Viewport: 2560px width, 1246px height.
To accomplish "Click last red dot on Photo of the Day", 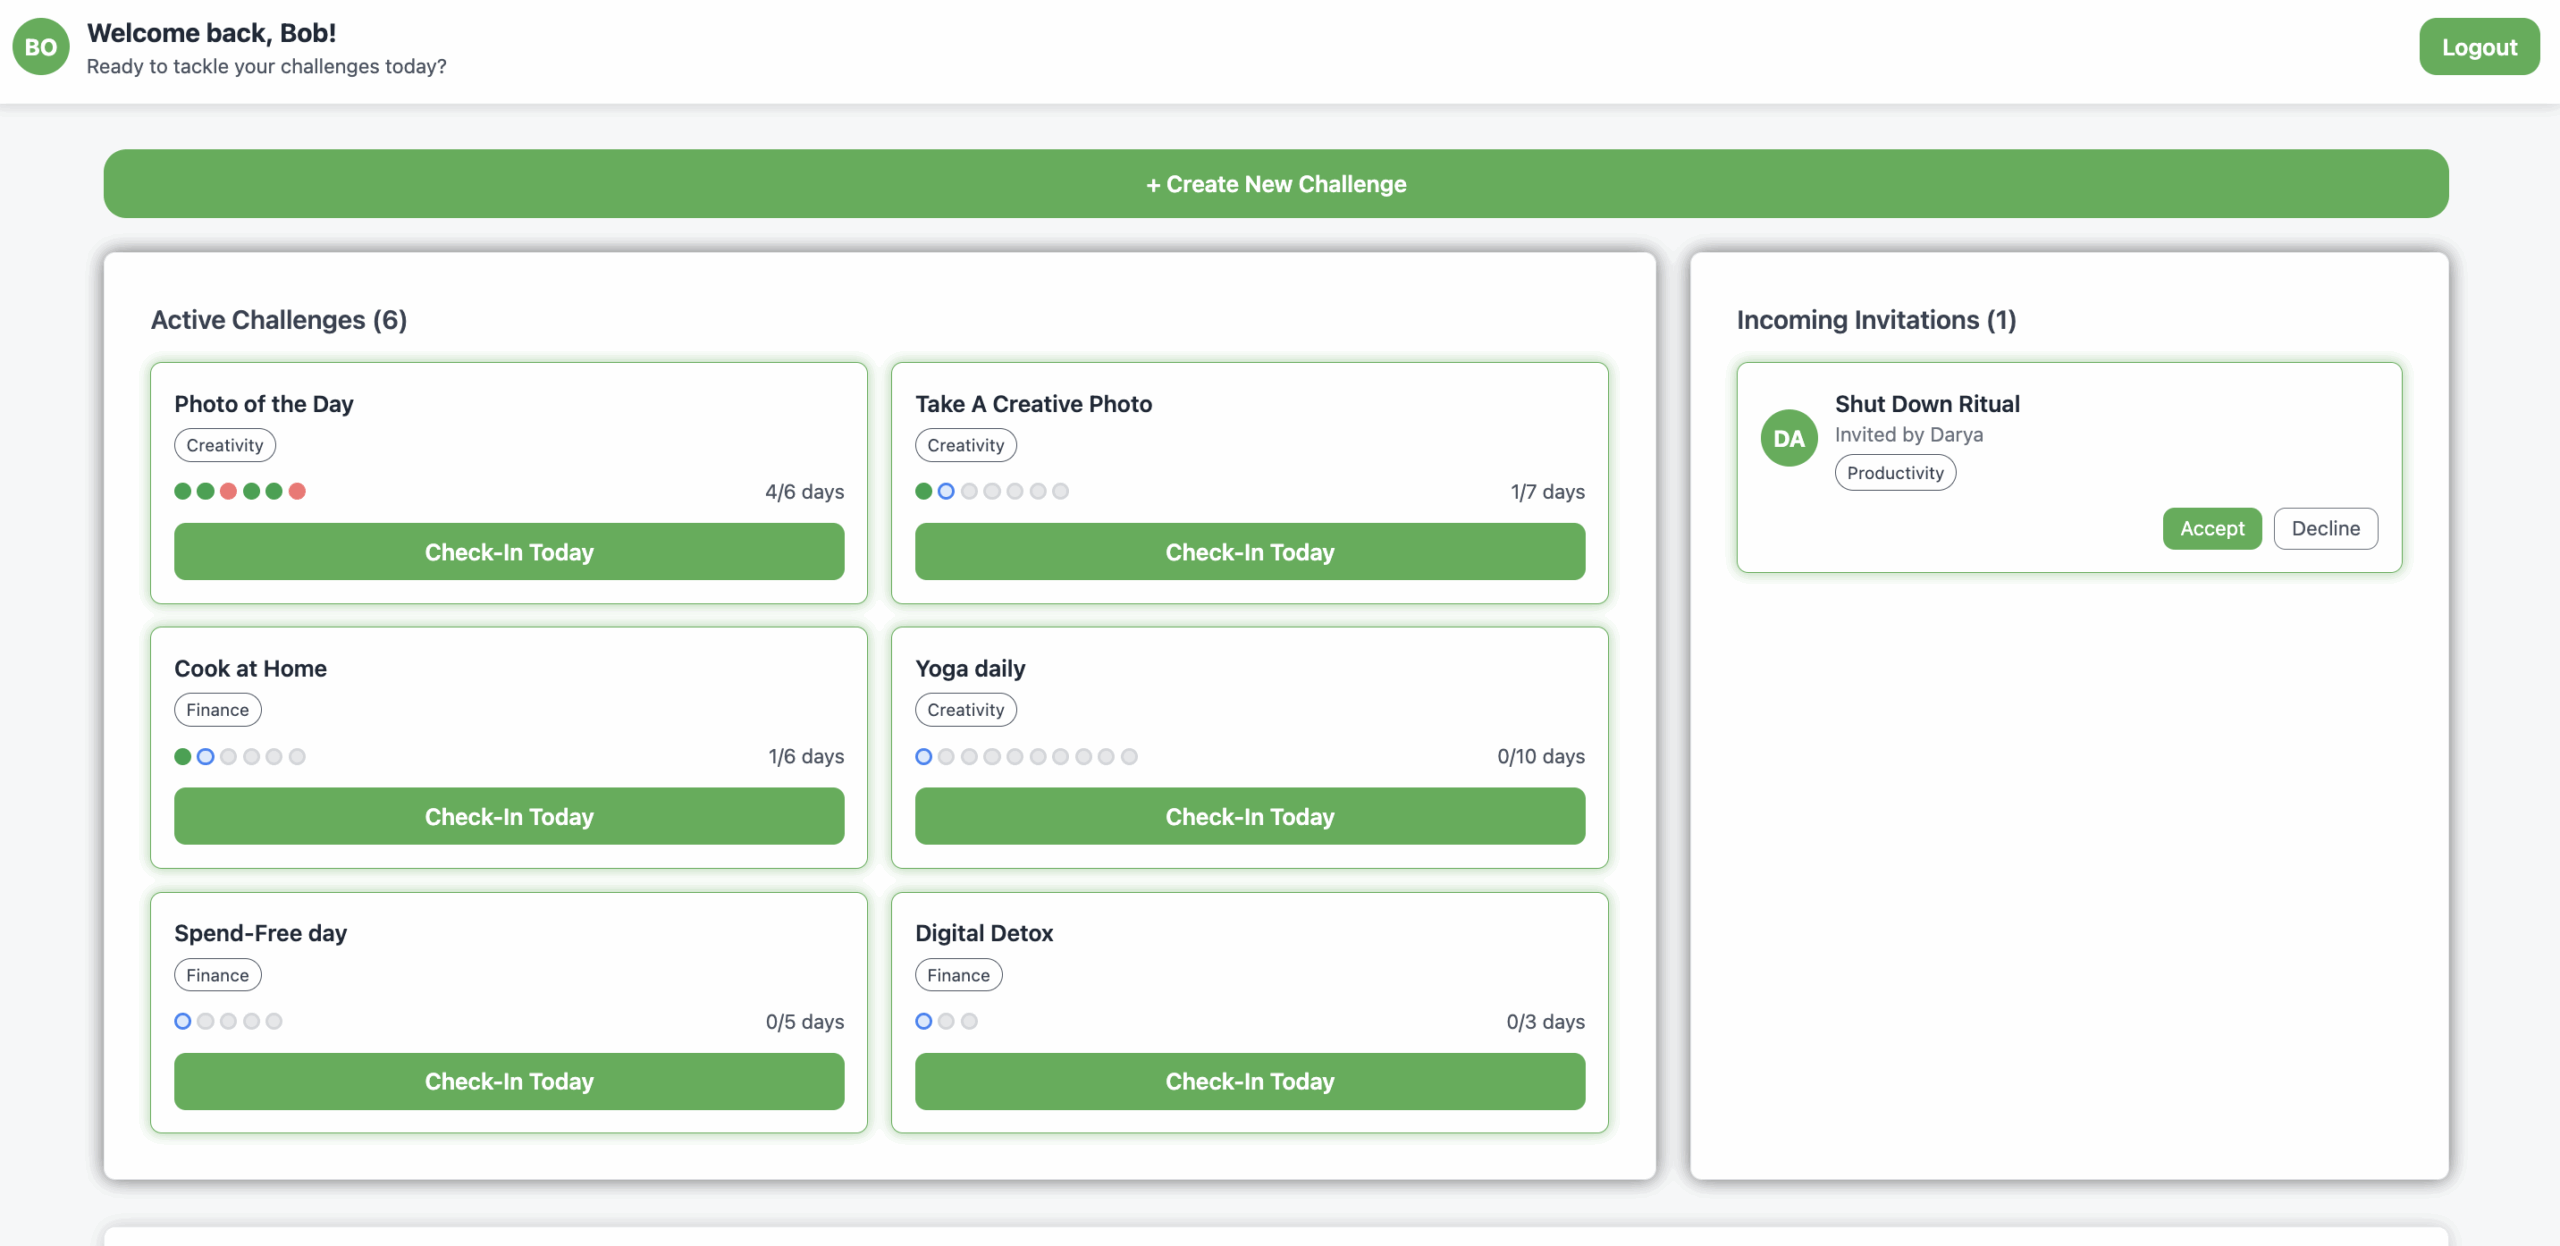I will click(297, 491).
